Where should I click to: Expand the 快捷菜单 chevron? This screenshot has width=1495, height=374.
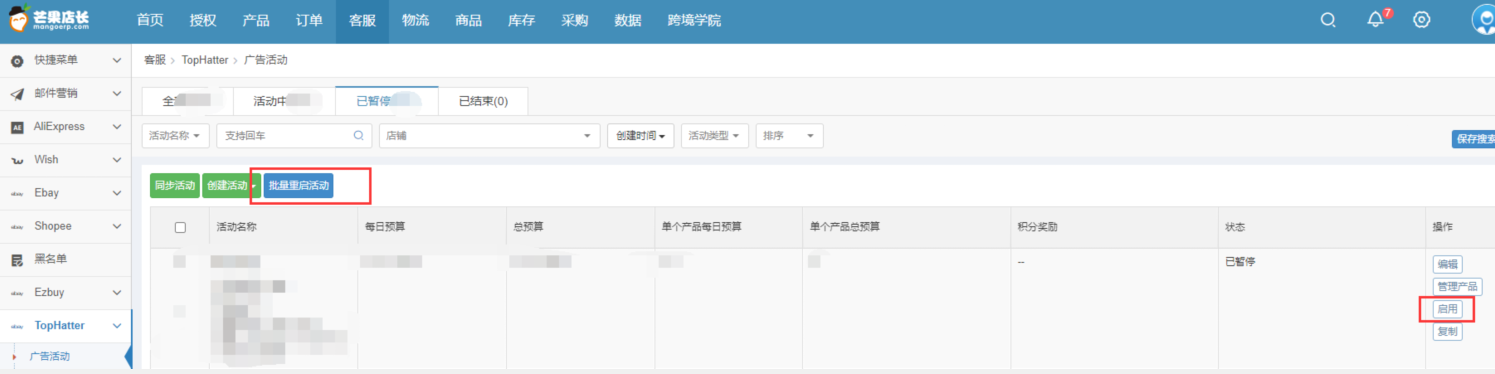[117, 60]
